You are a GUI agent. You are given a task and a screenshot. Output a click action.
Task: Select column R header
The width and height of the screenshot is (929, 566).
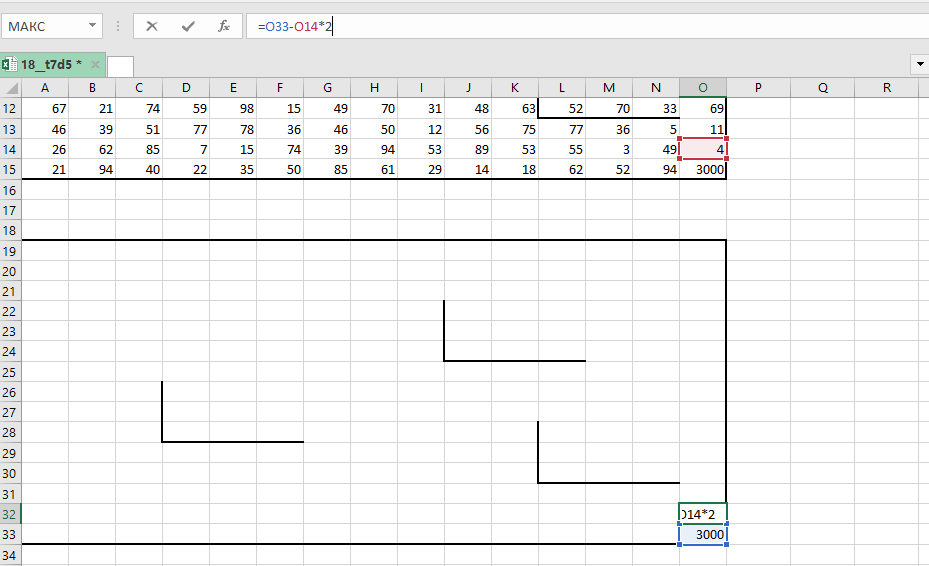(x=887, y=88)
